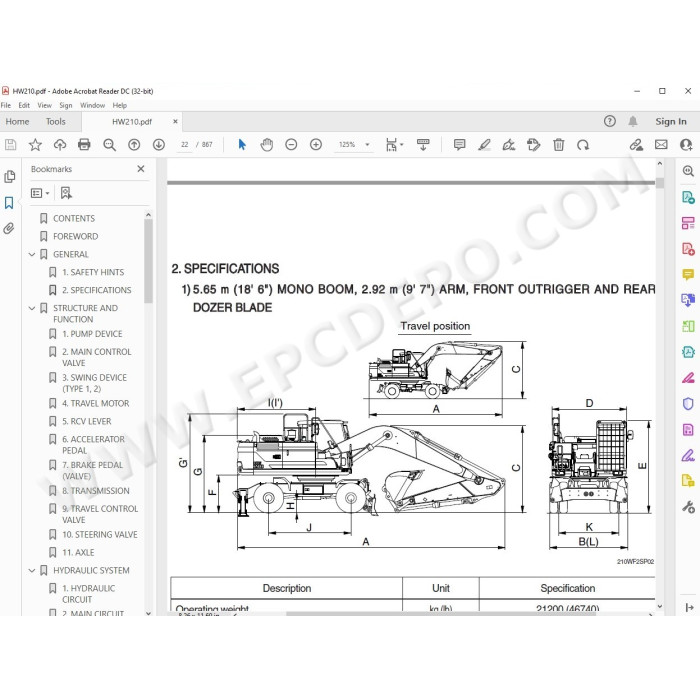This screenshot has height=700, width=700.
Task: Zoom out with minus icon
Action: coord(291,145)
